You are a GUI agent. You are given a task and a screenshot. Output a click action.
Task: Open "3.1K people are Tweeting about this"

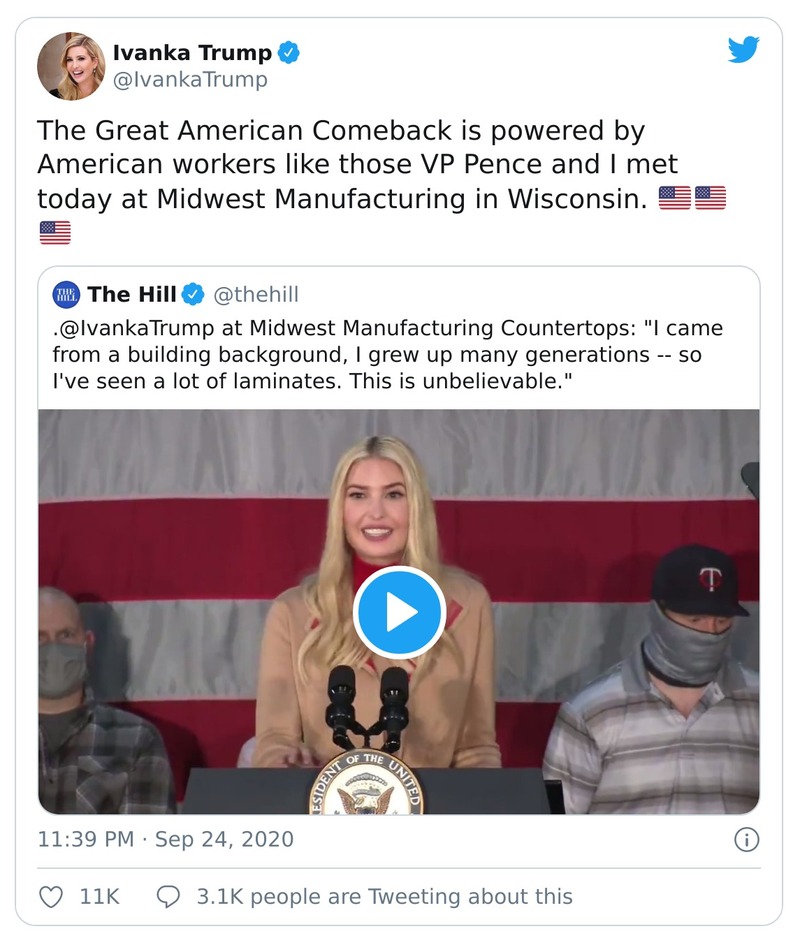pyautogui.click(x=384, y=896)
